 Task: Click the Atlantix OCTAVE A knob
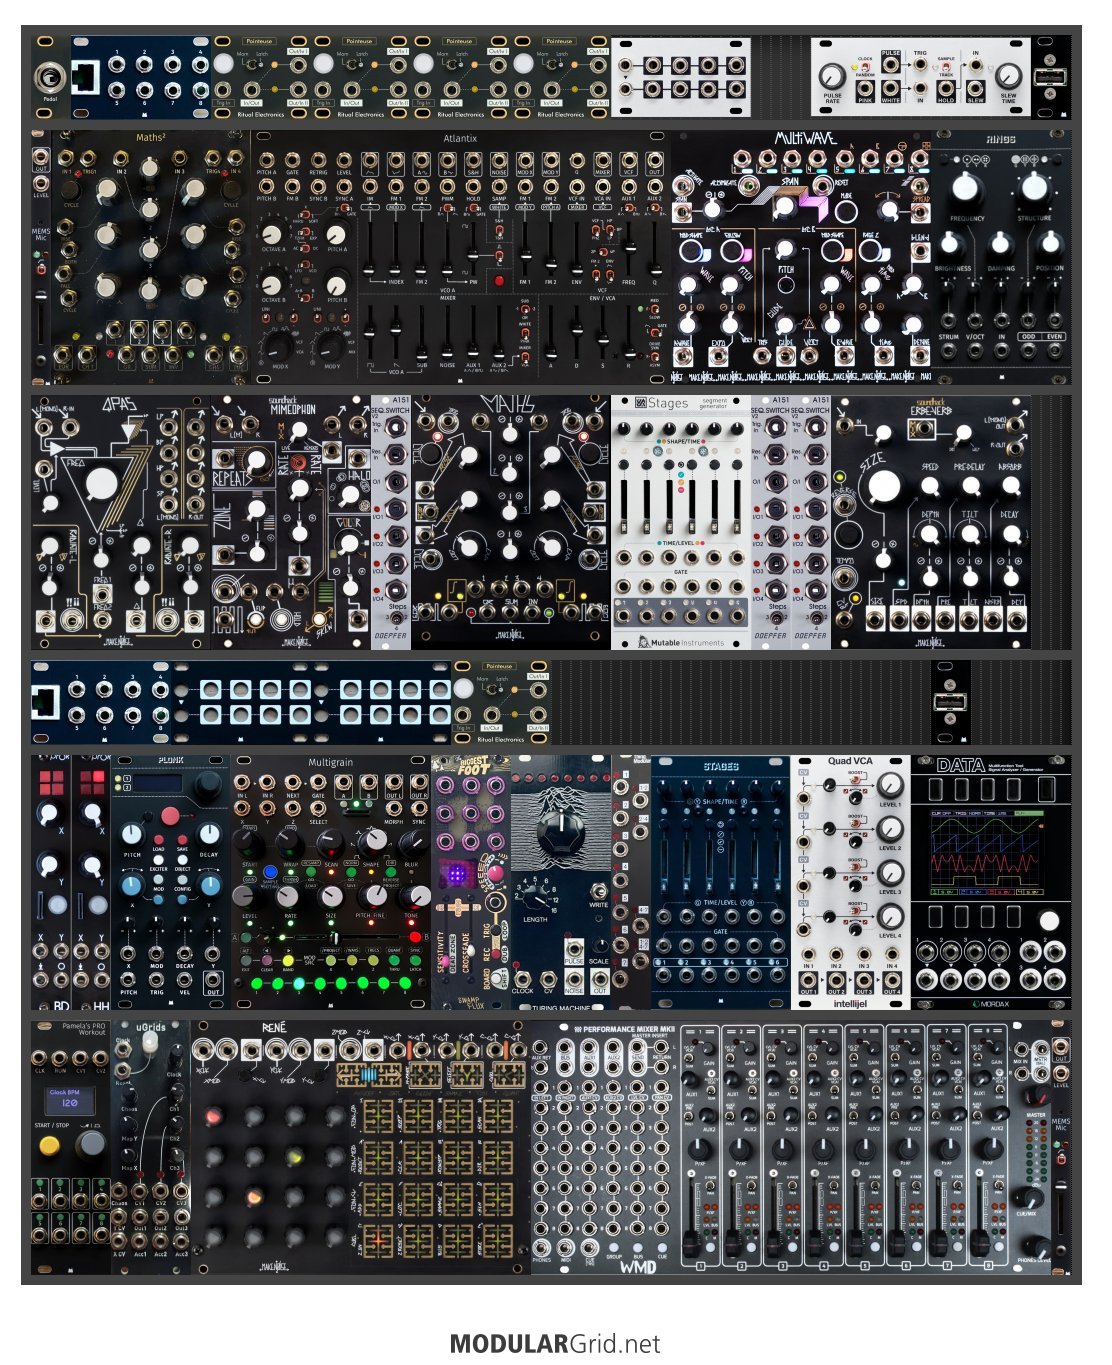[x=273, y=235]
